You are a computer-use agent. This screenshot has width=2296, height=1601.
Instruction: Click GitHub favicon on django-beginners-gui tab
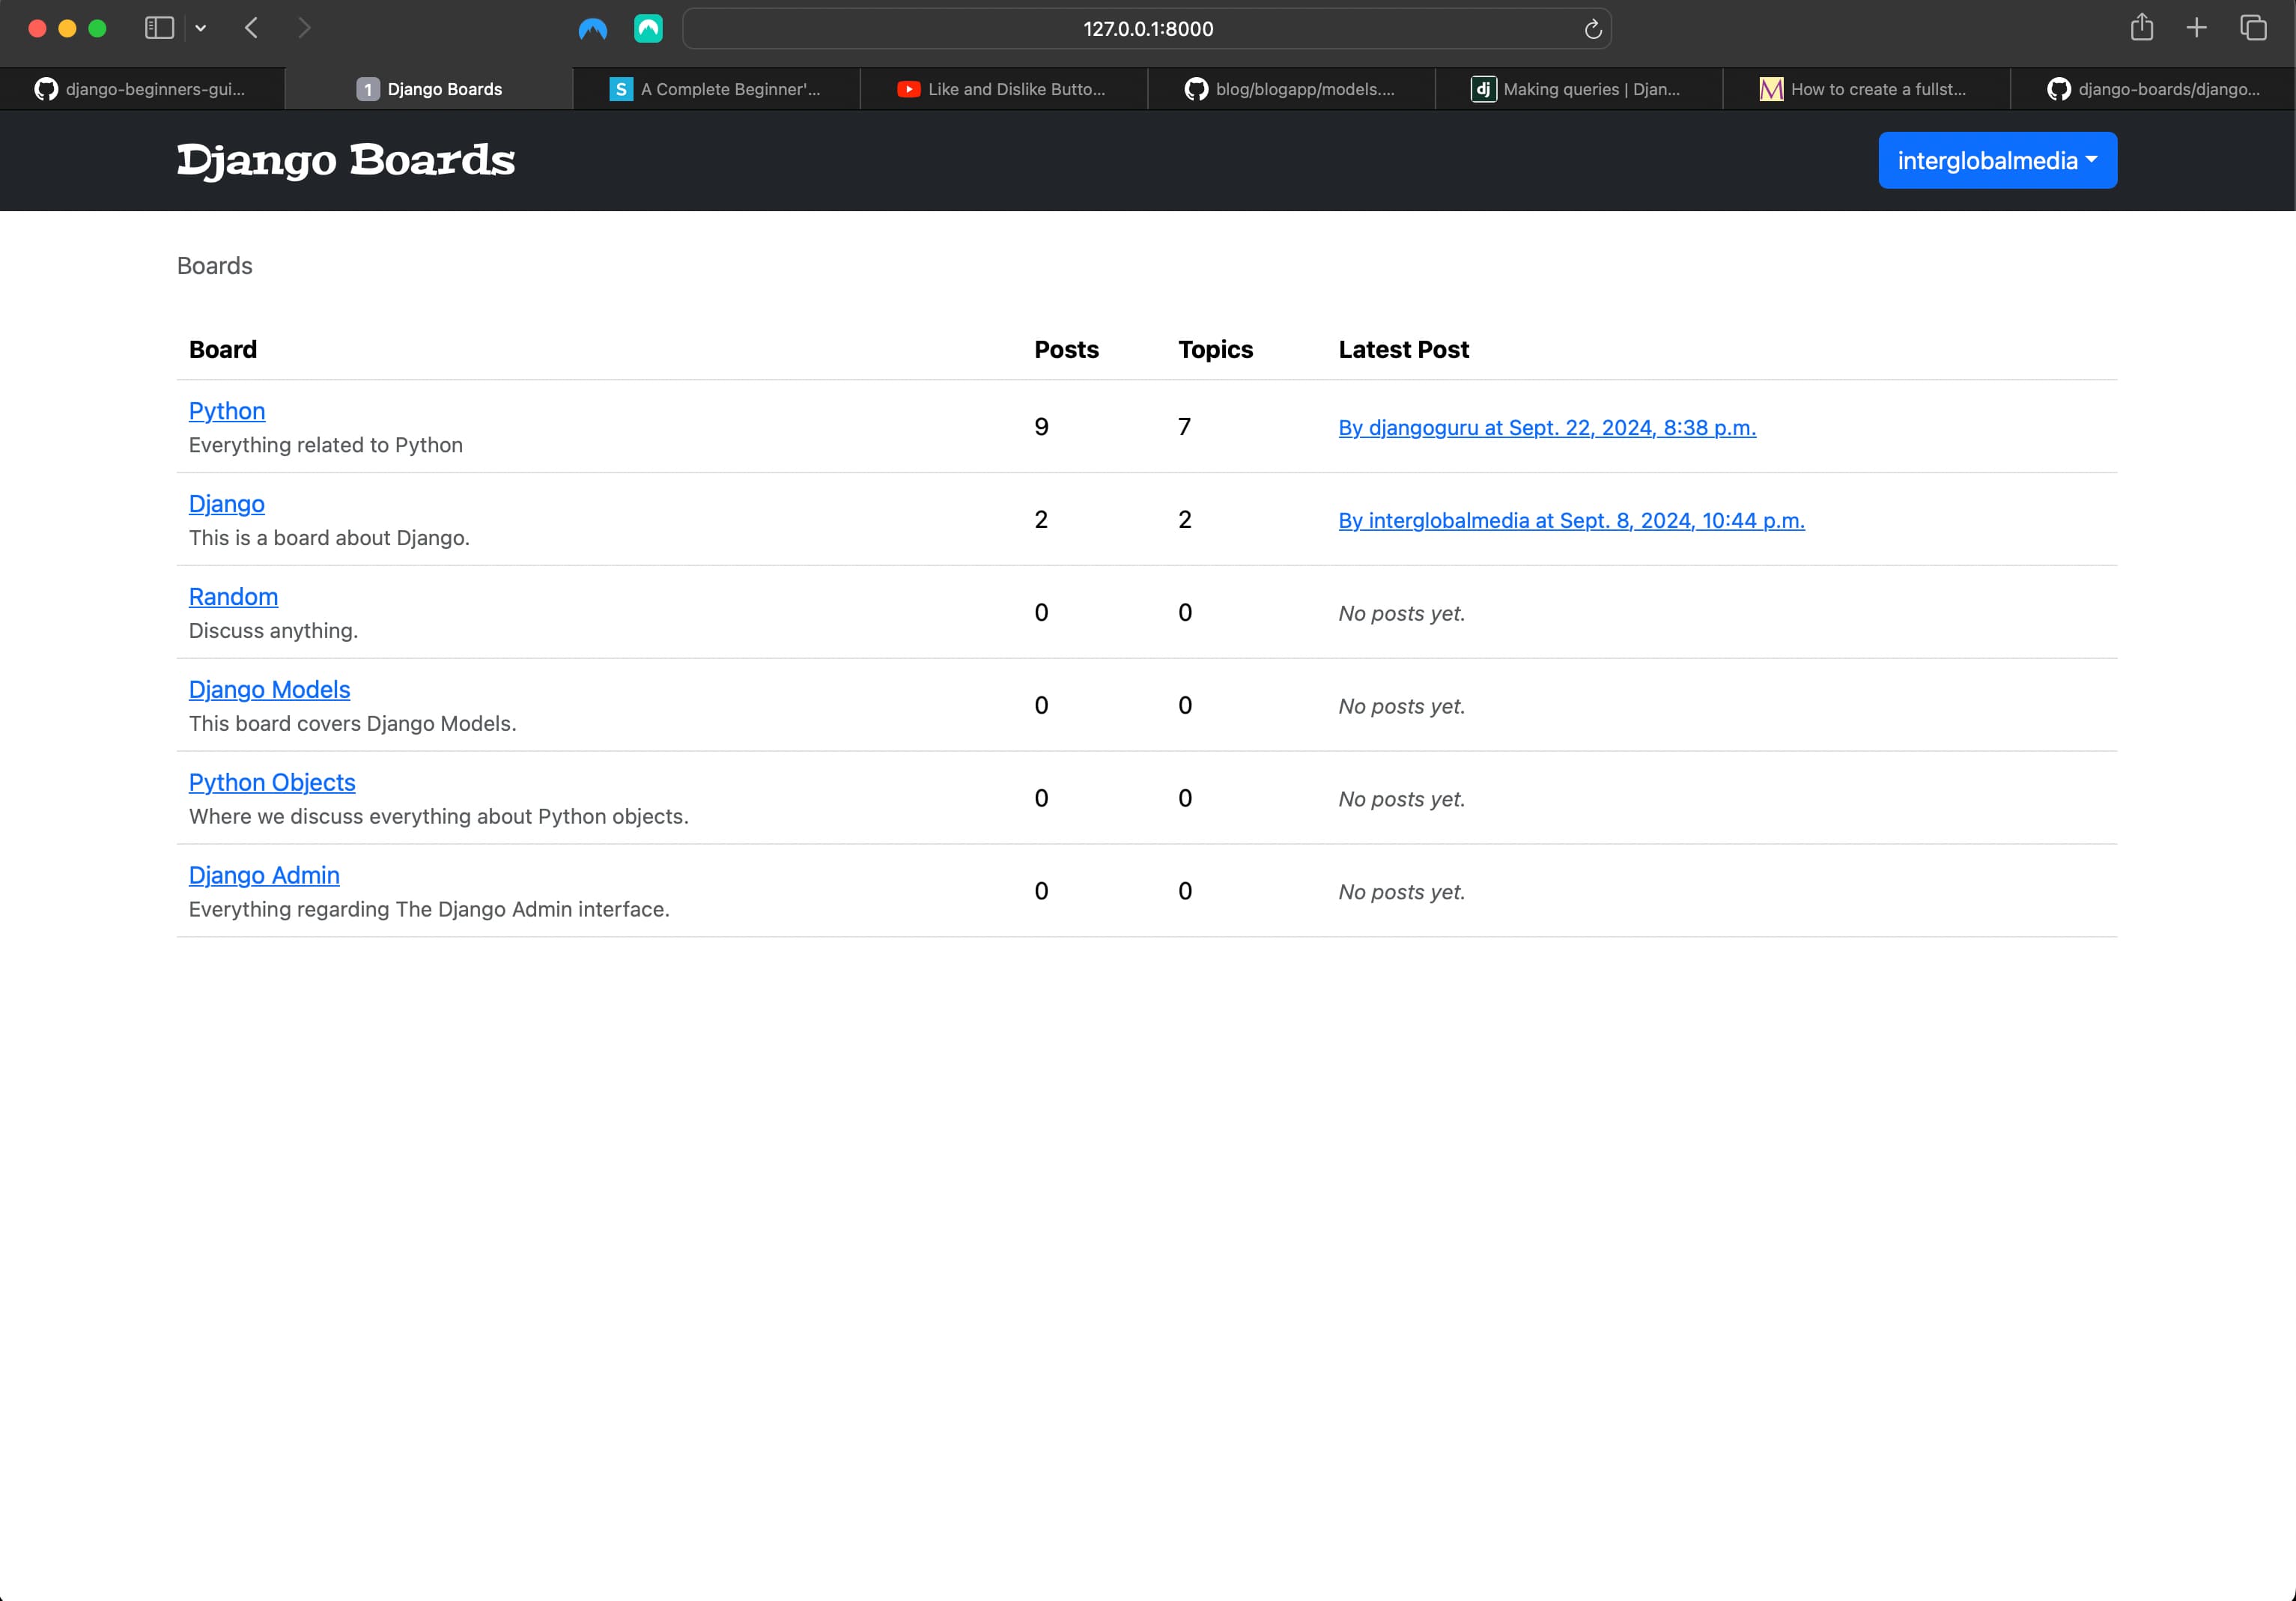click(x=46, y=89)
